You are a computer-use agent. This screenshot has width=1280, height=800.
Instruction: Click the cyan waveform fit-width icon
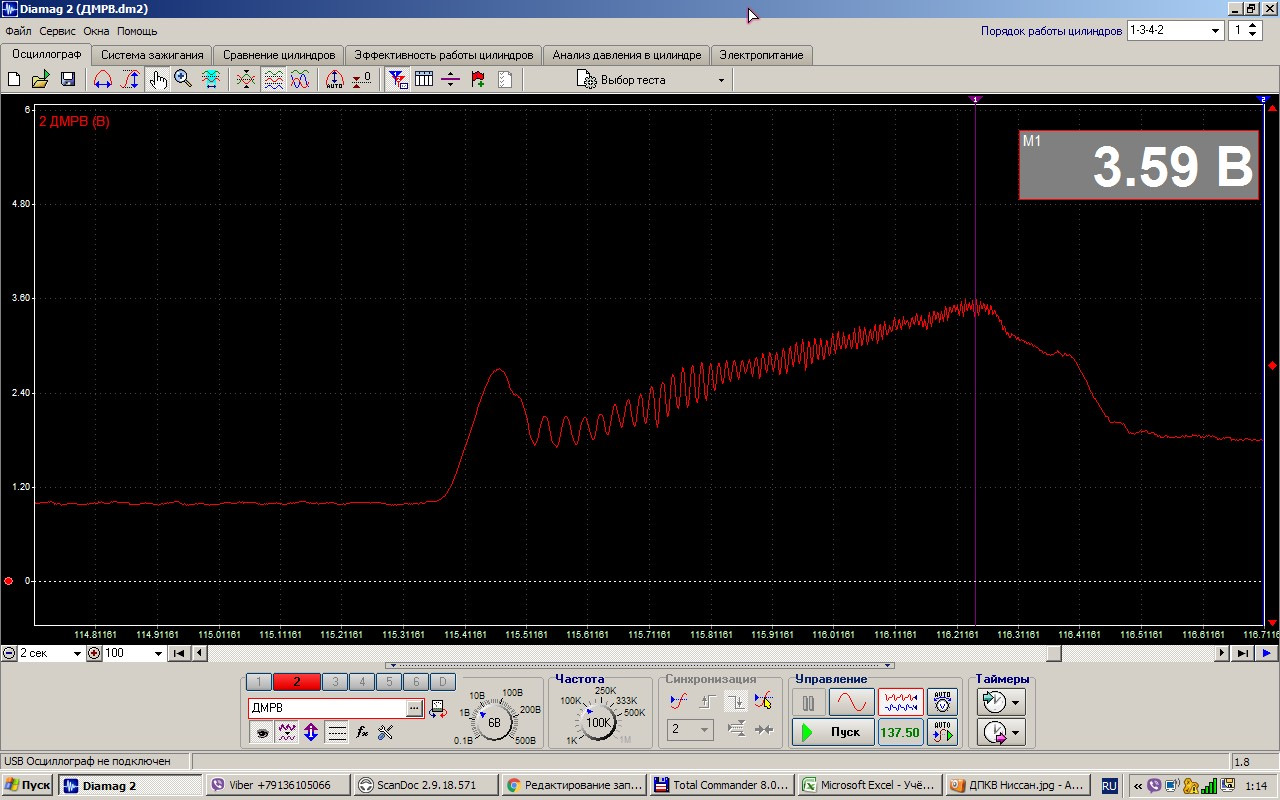click(211, 79)
